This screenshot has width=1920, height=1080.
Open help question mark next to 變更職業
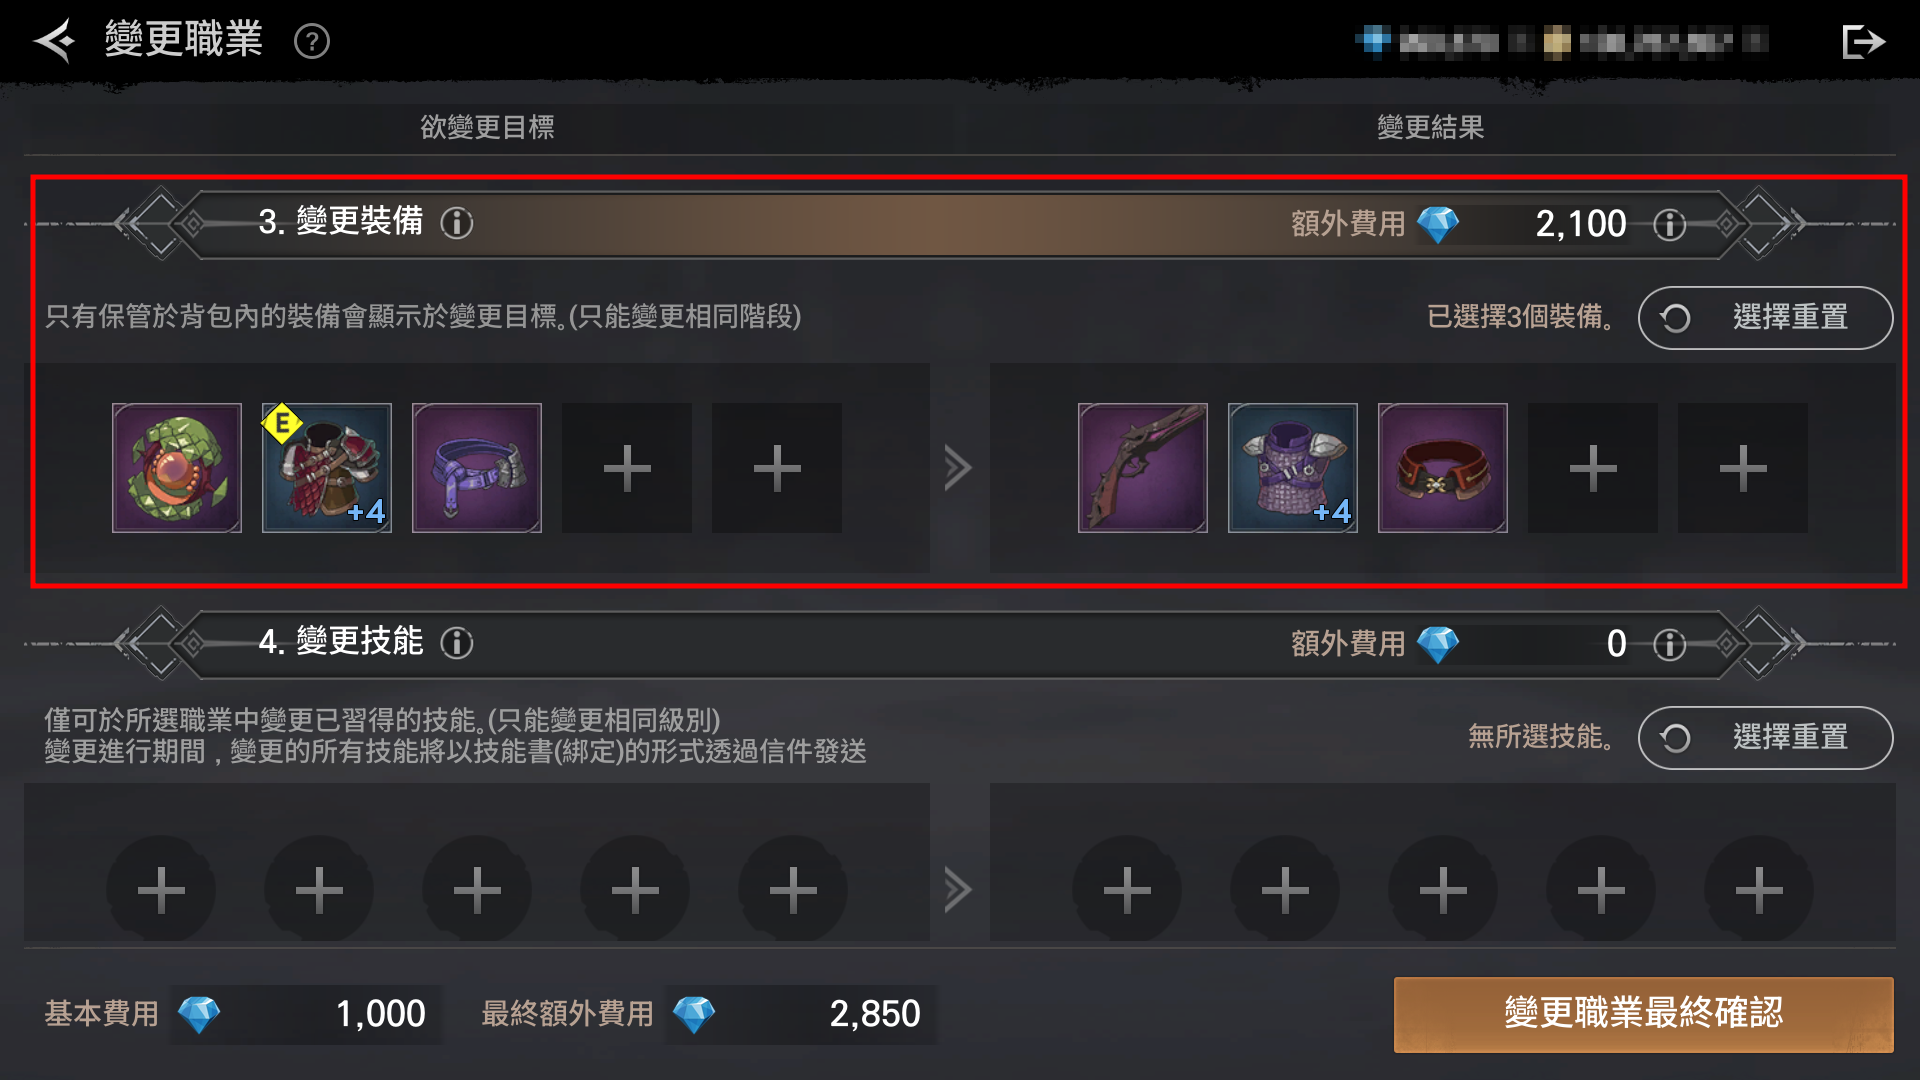312,42
